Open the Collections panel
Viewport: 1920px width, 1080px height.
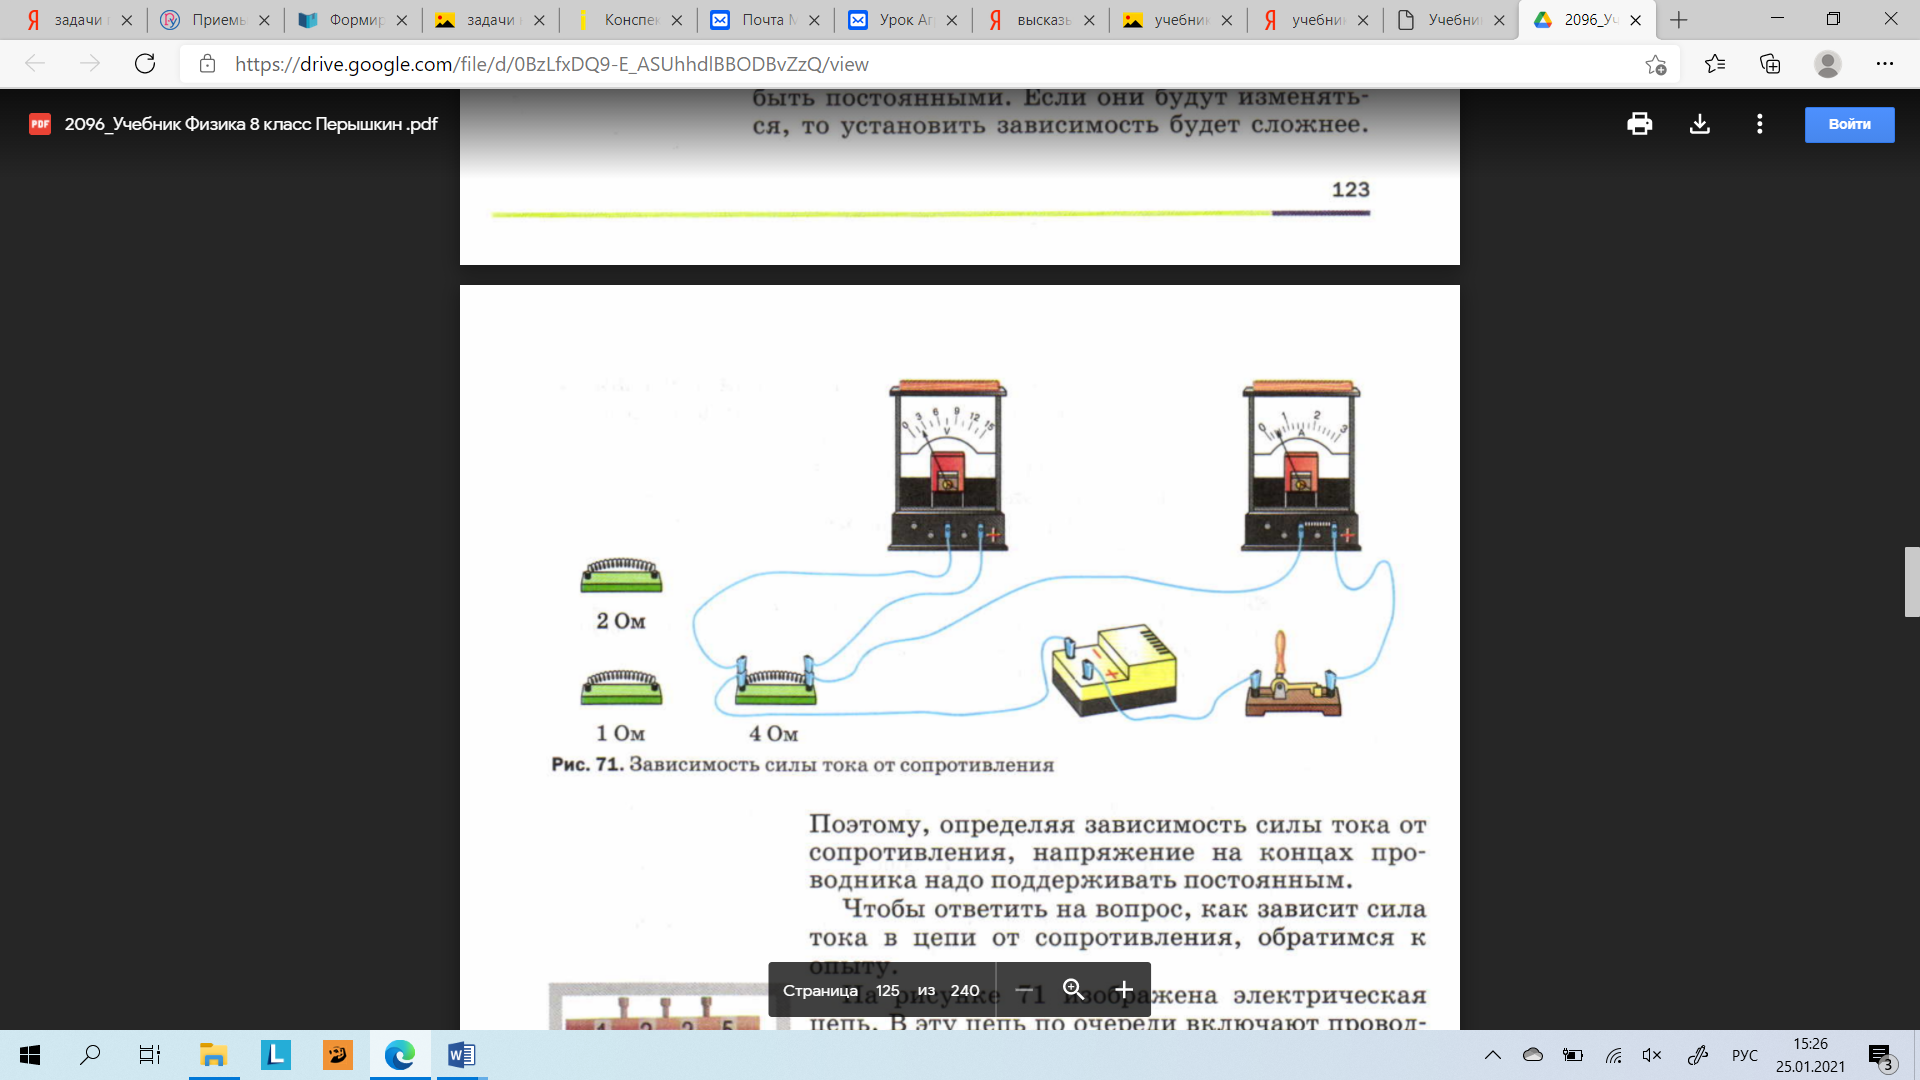[x=1770, y=64]
